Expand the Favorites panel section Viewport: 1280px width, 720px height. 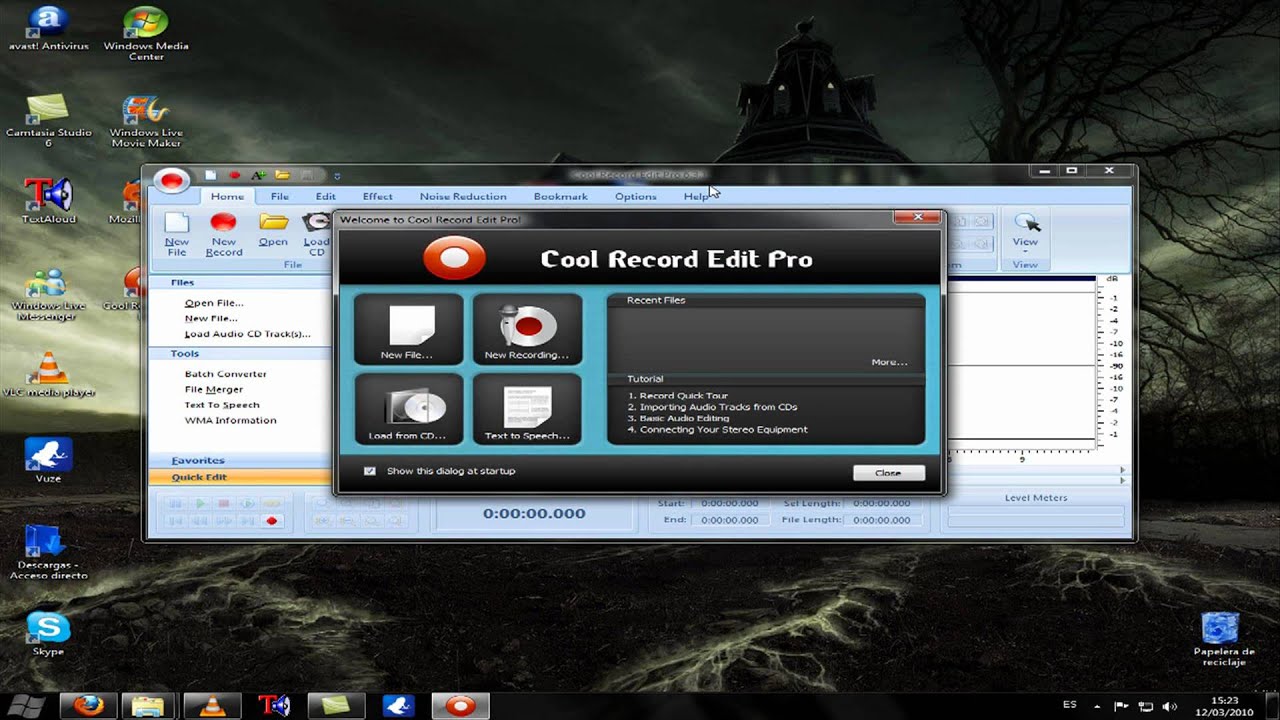click(240, 461)
